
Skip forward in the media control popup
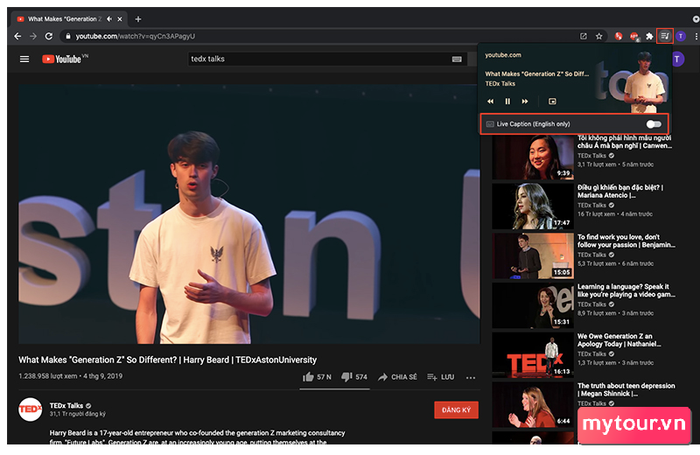click(x=525, y=101)
